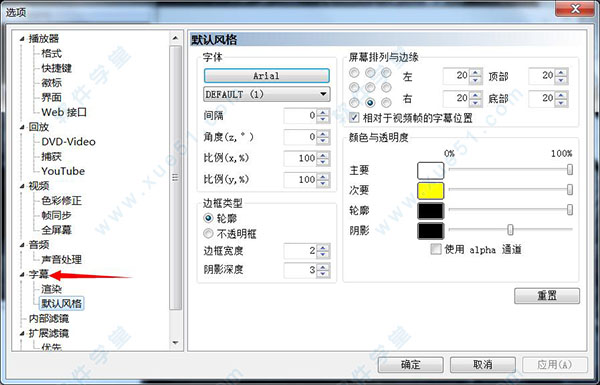The image size is (600, 385).
Task: Click the 阴影 transparency slider handle
Action: click(x=510, y=230)
